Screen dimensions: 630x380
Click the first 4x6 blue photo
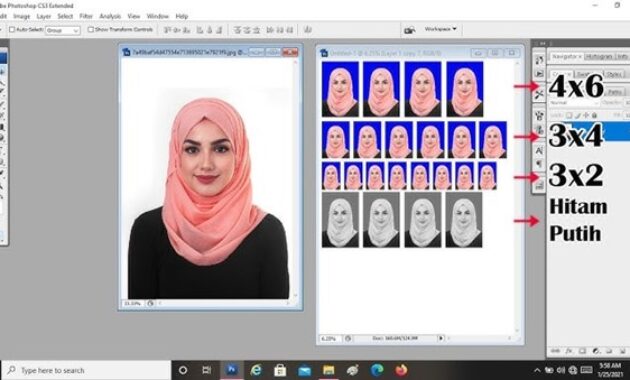coord(340,89)
